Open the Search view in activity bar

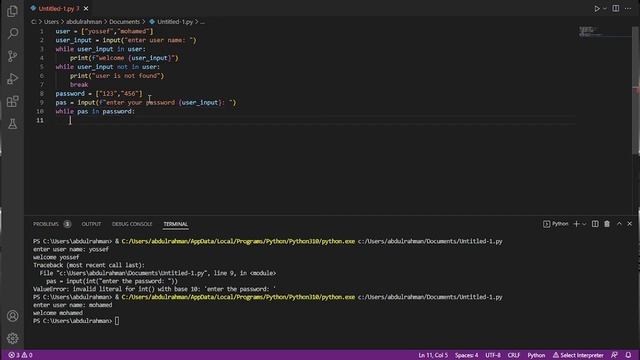(12, 33)
